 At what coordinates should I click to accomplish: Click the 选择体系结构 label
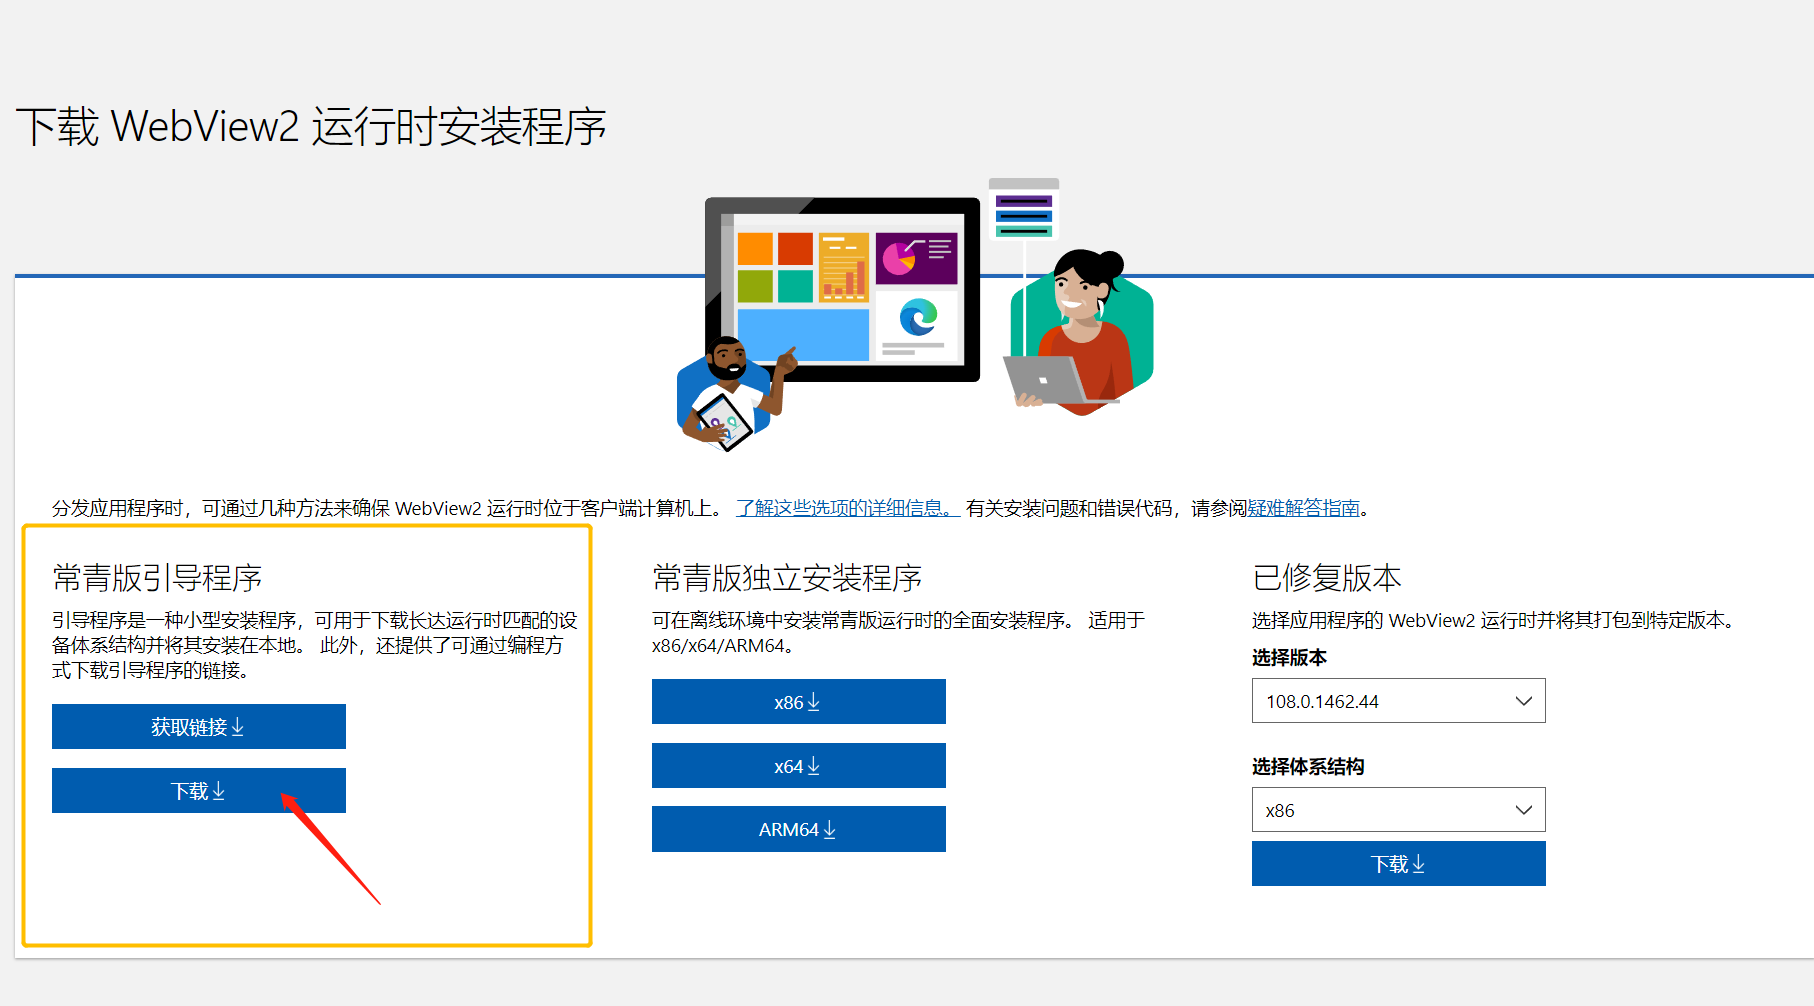point(1308,766)
